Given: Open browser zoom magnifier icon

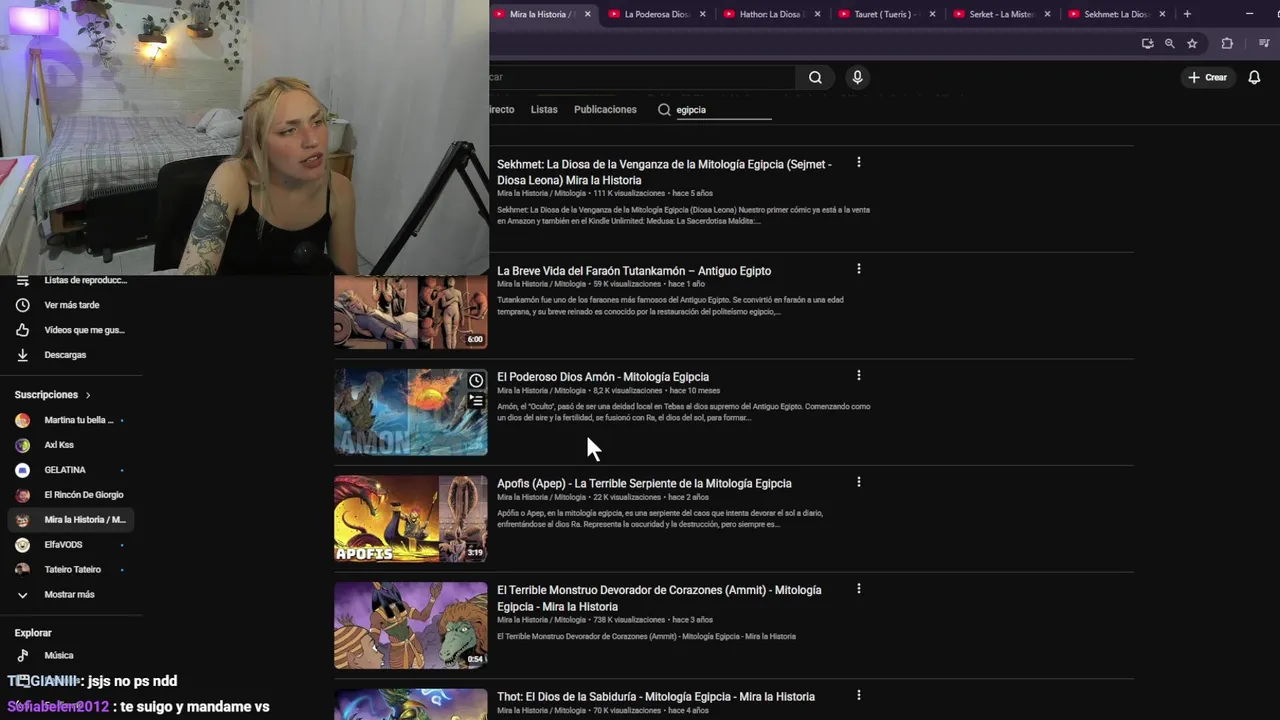Looking at the screenshot, I should tap(1169, 43).
